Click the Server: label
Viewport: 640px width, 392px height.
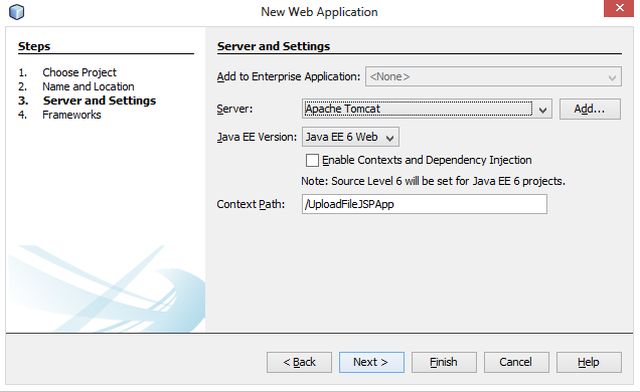point(235,109)
